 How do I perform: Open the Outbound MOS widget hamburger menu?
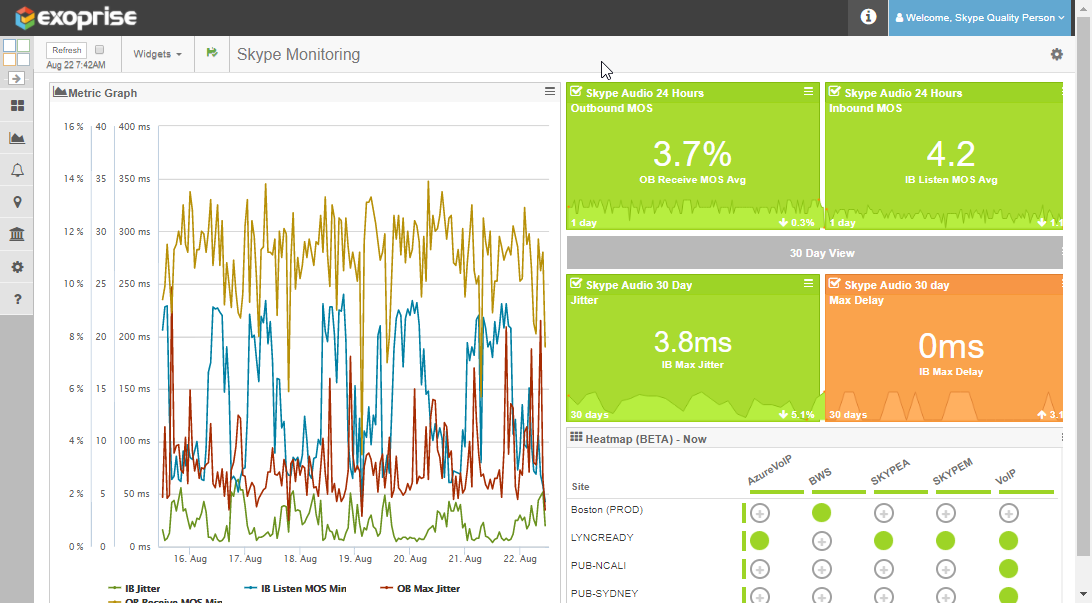[x=809, y=91]
